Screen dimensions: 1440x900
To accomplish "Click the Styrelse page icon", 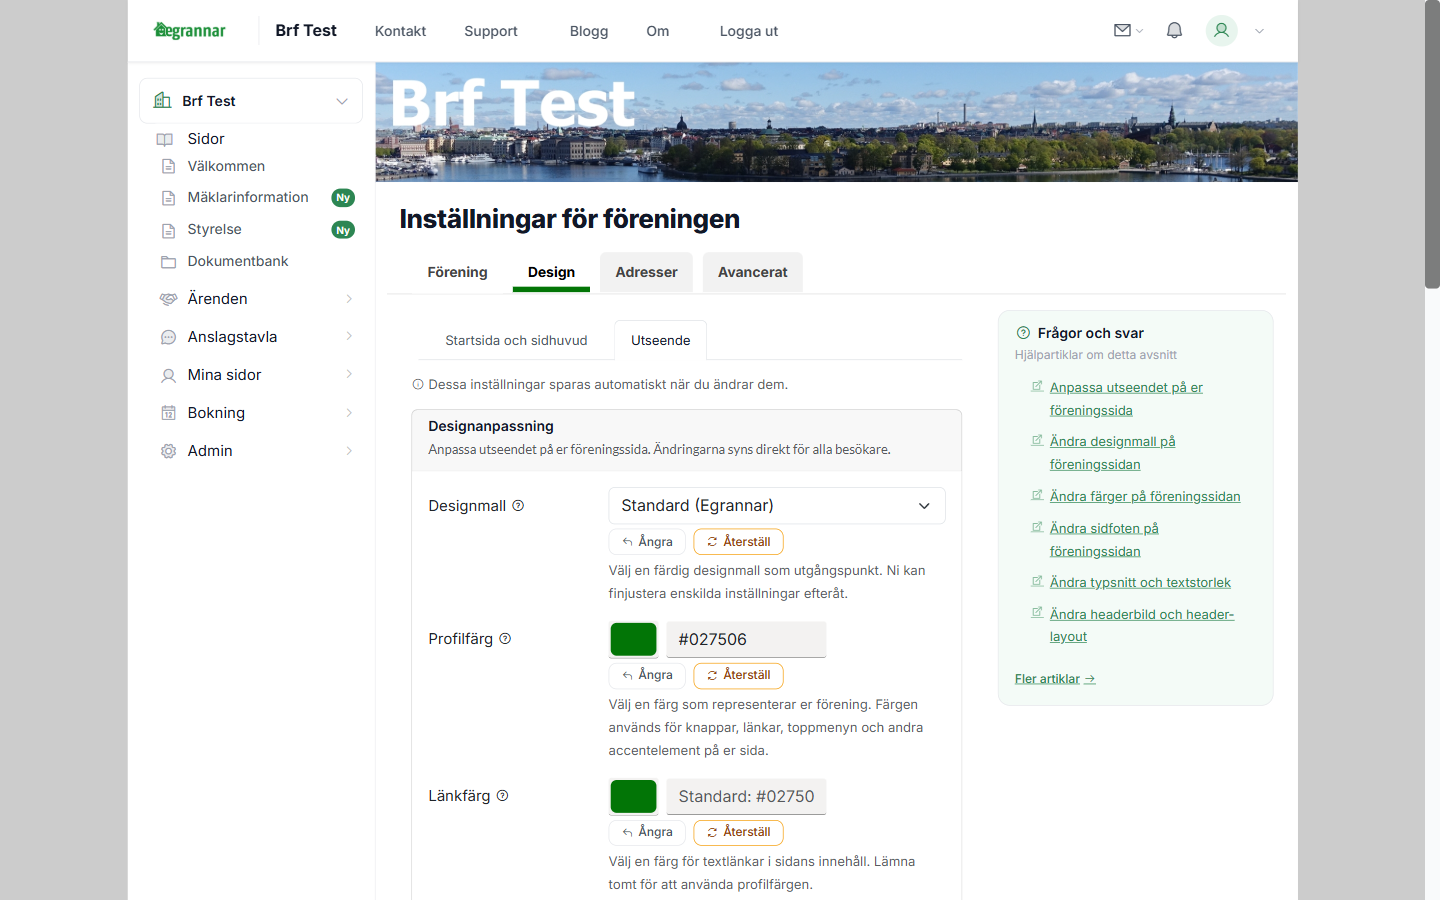I will (x=168, y=230).
